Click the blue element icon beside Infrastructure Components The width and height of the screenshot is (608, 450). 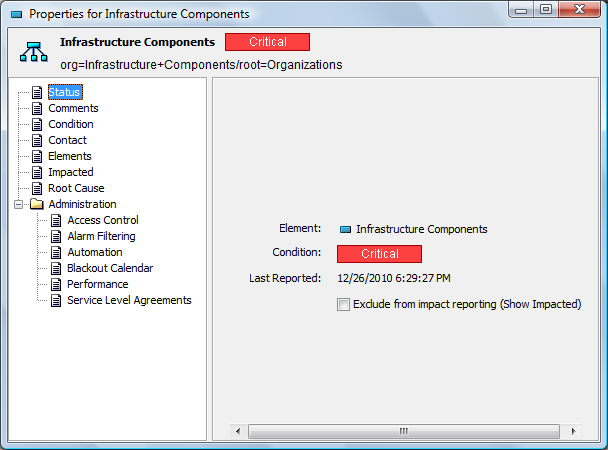coord(345,229)
